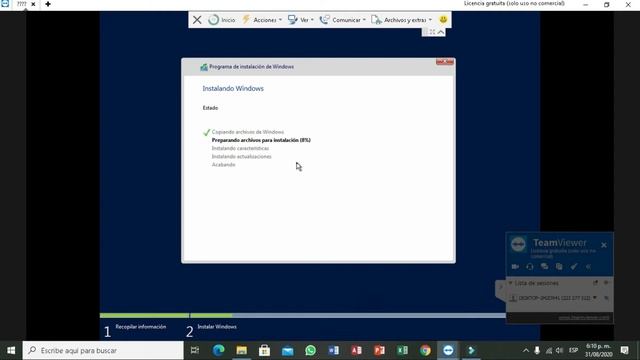
Task: Click the 'Acabando' status line
Action: [223, 164]
